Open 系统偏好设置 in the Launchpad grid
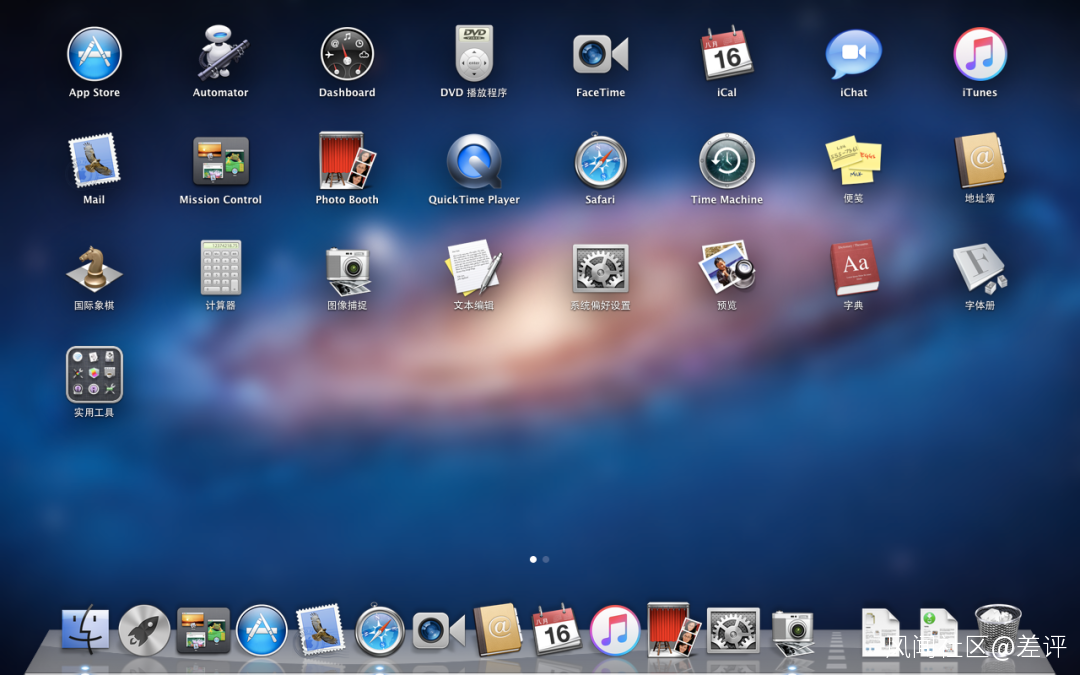1080x675 pixels. tap(600, 268)
